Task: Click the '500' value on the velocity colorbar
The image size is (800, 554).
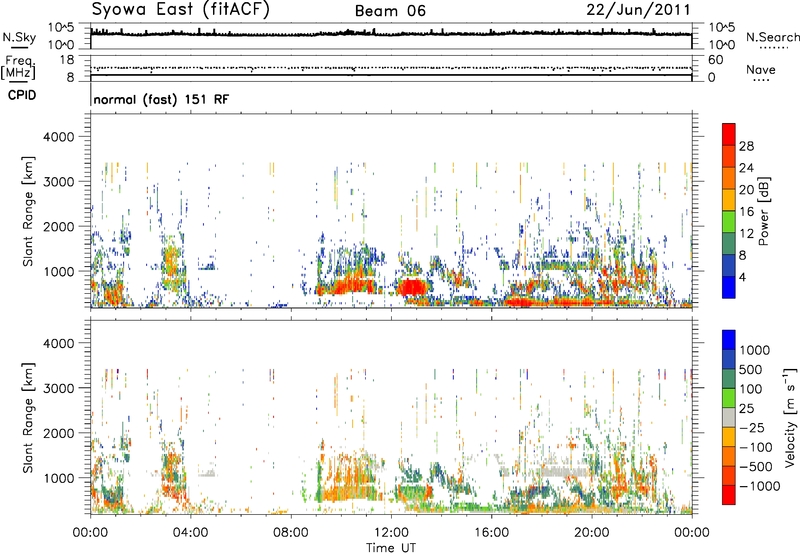Action: pyautogui.click(x=751, y=370)
